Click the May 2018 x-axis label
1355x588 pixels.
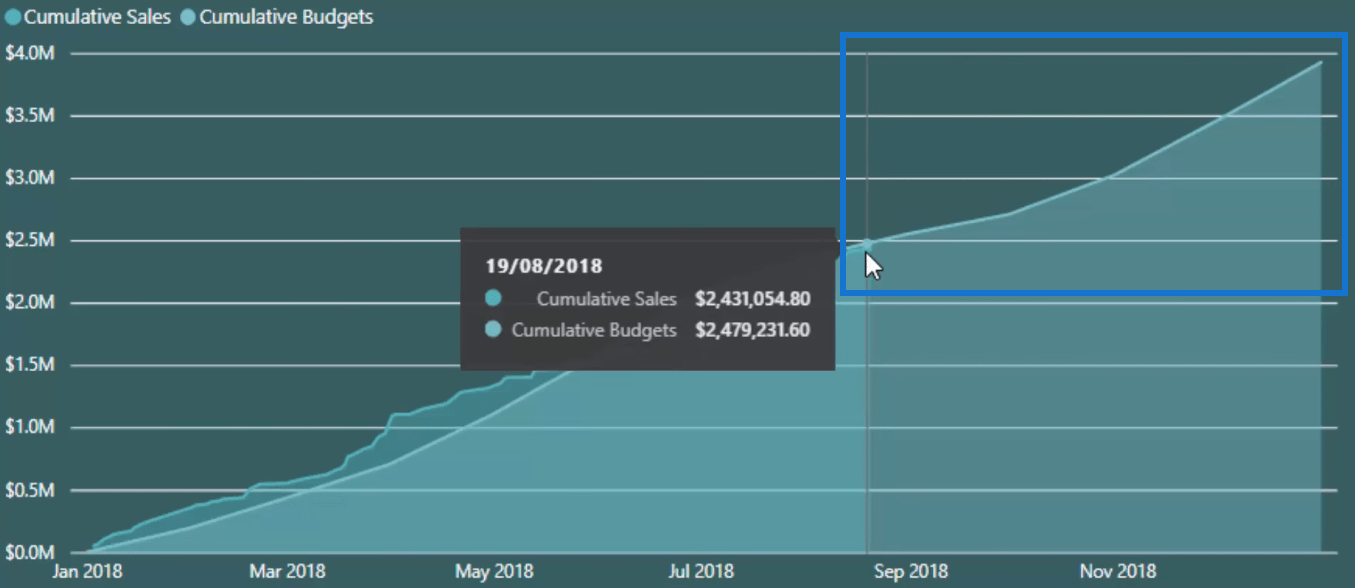pos(494,572)
